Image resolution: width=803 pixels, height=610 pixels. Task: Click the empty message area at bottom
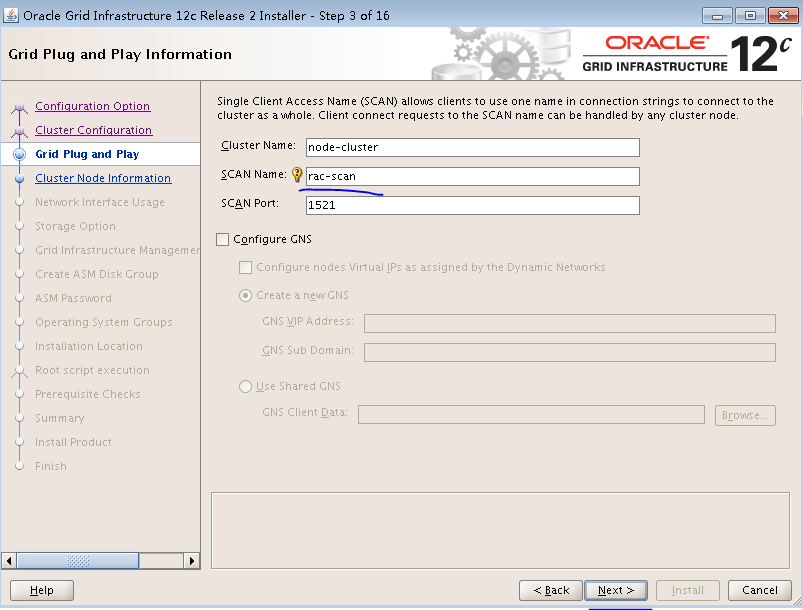[500, 531]
